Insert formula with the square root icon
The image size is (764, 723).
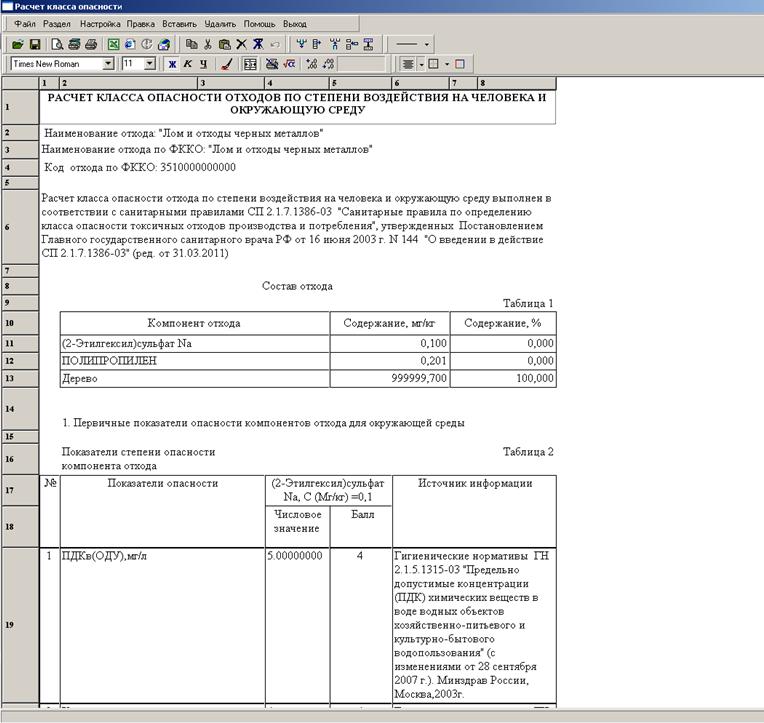[289, 64]
